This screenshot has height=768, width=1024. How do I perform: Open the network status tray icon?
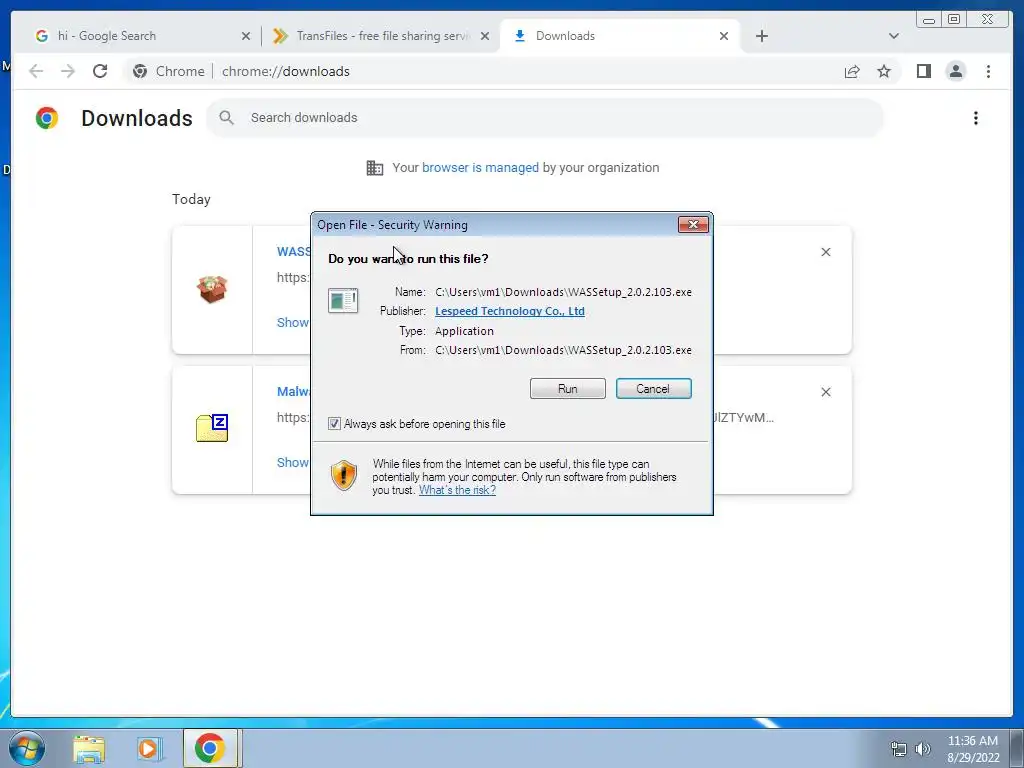click(x=899, y=749)
